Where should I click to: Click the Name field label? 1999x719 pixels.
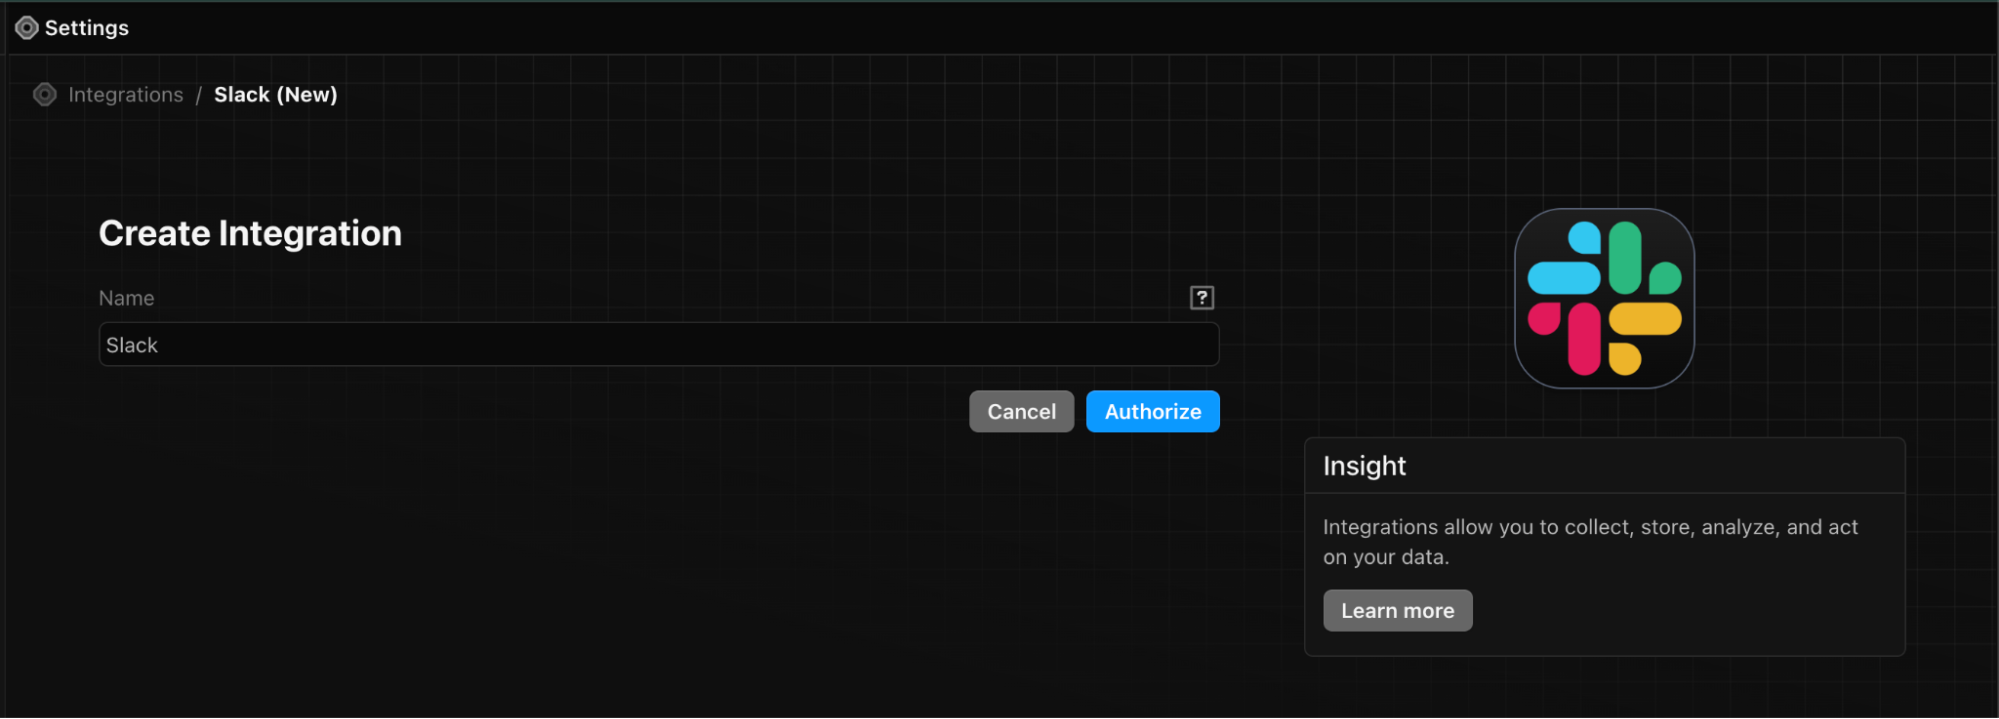pyautogui.click(x=126, y=298)
